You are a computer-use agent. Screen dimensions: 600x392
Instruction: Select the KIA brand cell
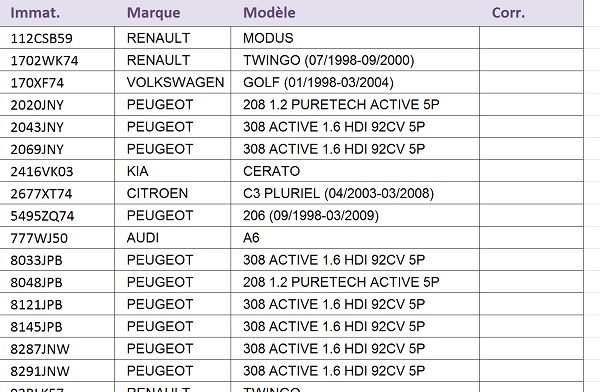pyautogui.click(x=173, y=171)
